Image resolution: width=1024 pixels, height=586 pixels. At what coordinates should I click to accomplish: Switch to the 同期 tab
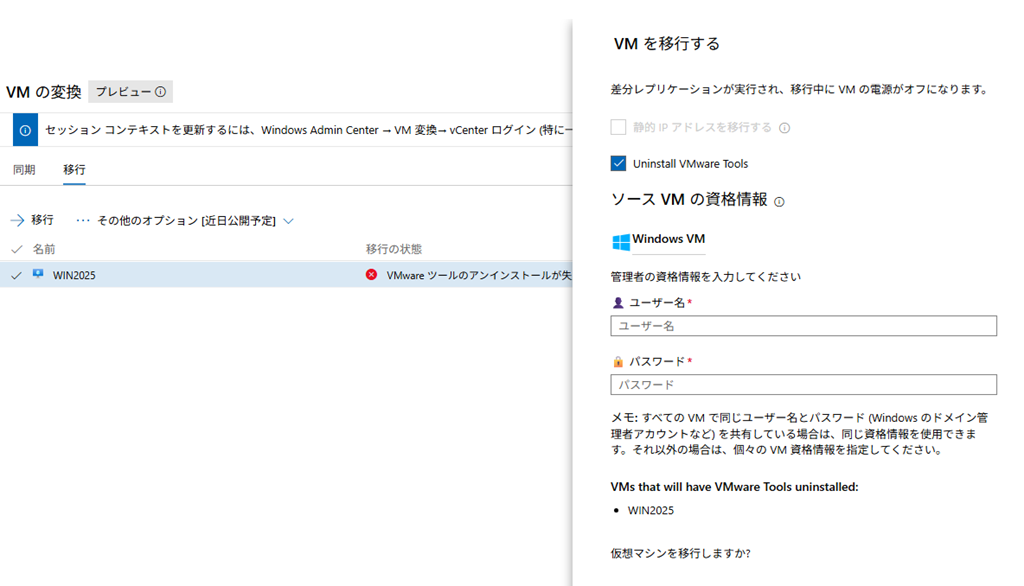24,170
